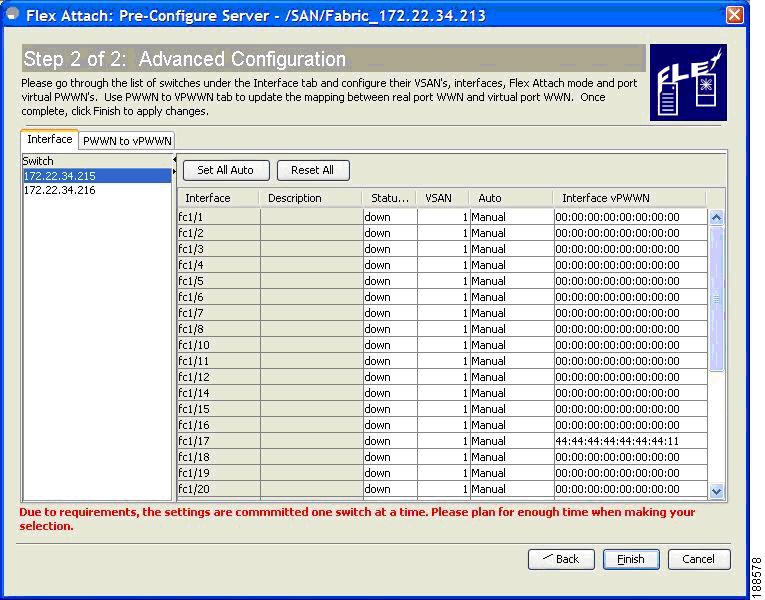The image size is (765, 600).
Task: Select the fc1/7 interface cell
Action: coord(219,313)
